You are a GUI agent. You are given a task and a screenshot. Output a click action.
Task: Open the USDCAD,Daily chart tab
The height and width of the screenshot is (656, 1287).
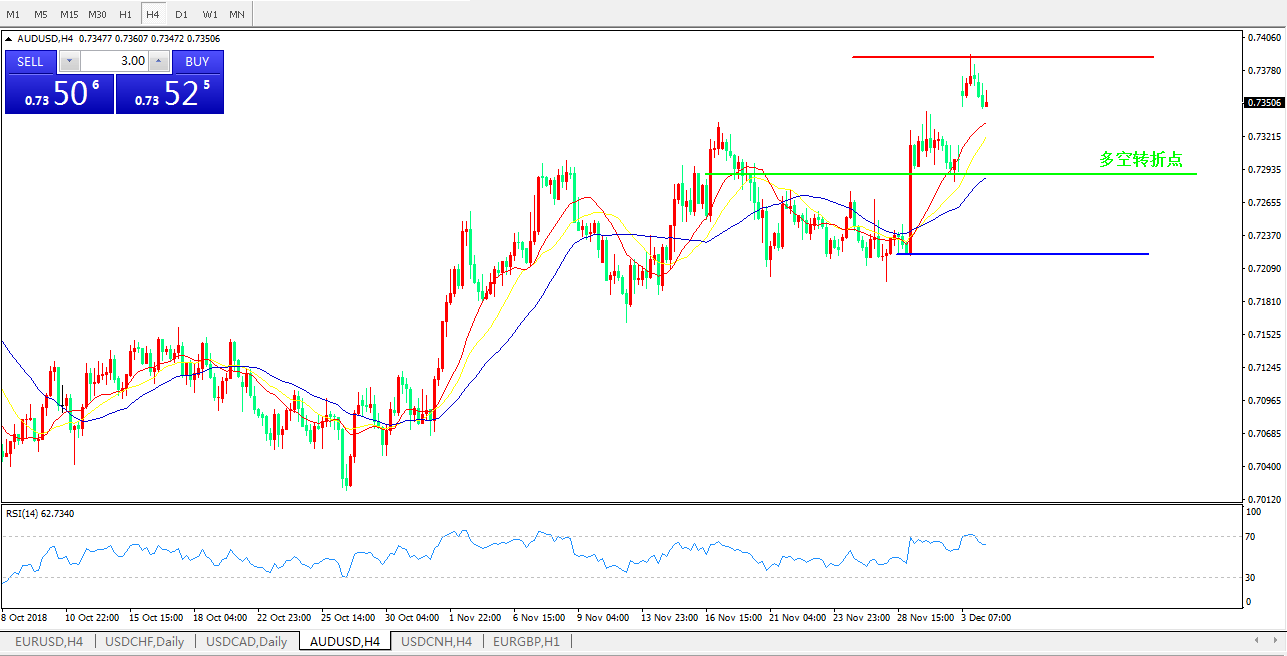point(246,641)
